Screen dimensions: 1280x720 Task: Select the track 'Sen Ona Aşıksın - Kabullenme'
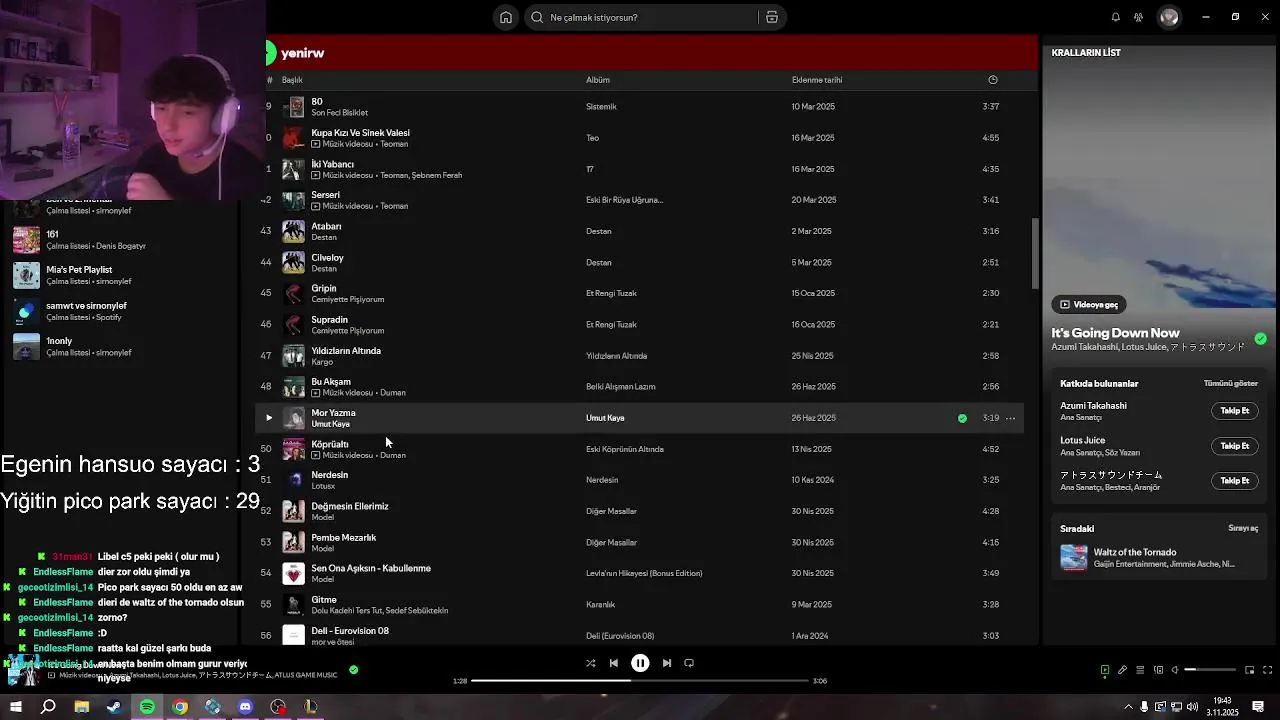coord(371,568)
